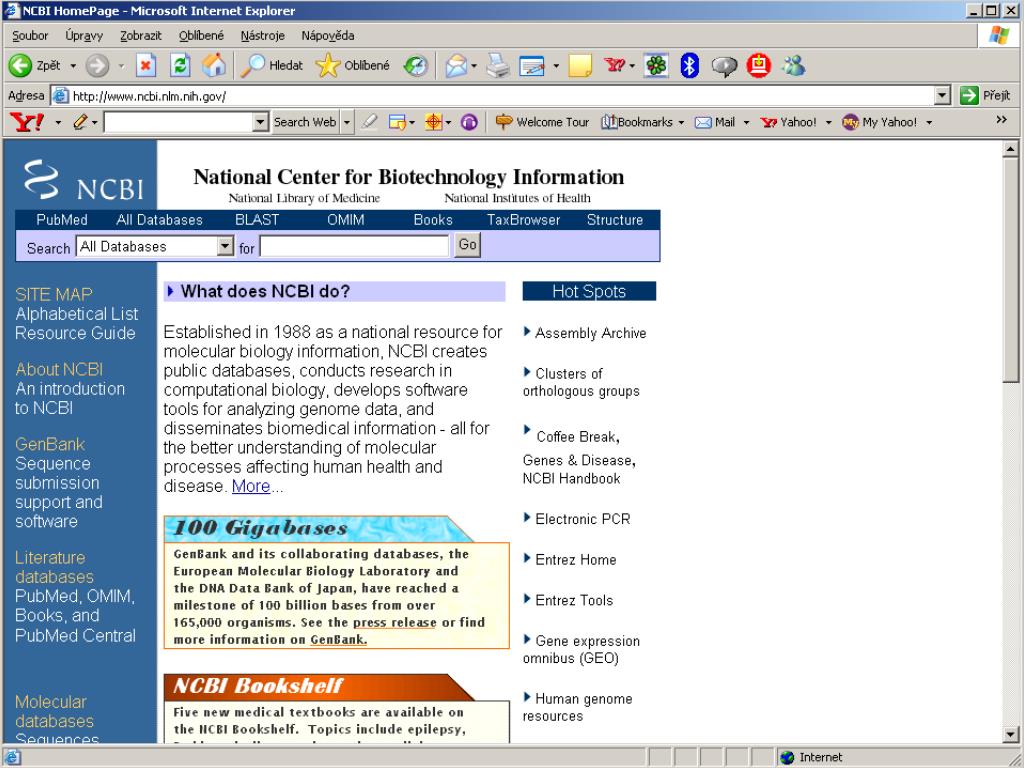This screenshot has height=768, width=1024.
Task: Click the vertical scrollbar thumb
Action: pyautogui.click(x=1010, y=271)
